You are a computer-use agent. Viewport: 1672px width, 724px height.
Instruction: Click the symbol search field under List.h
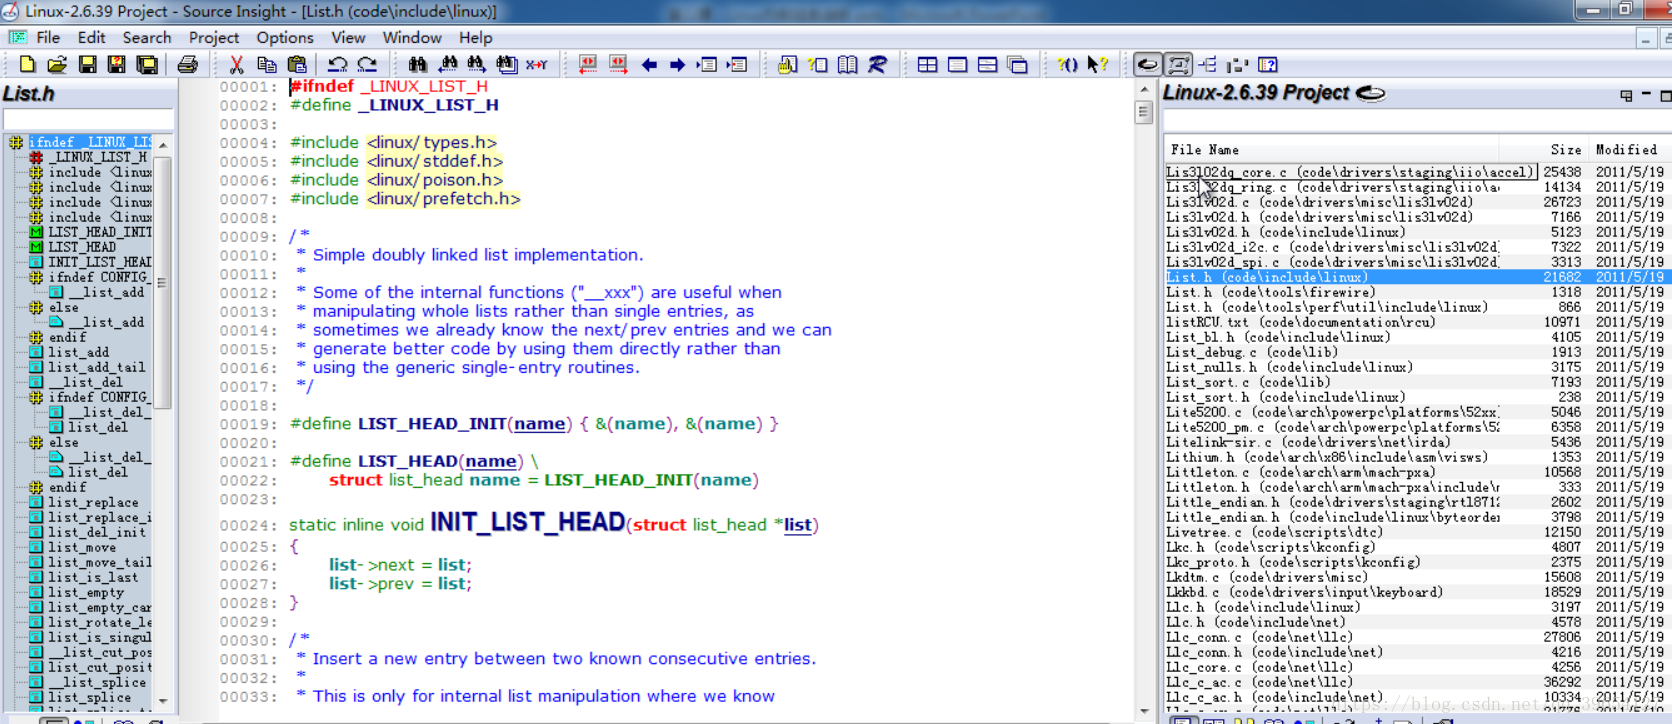89,120
